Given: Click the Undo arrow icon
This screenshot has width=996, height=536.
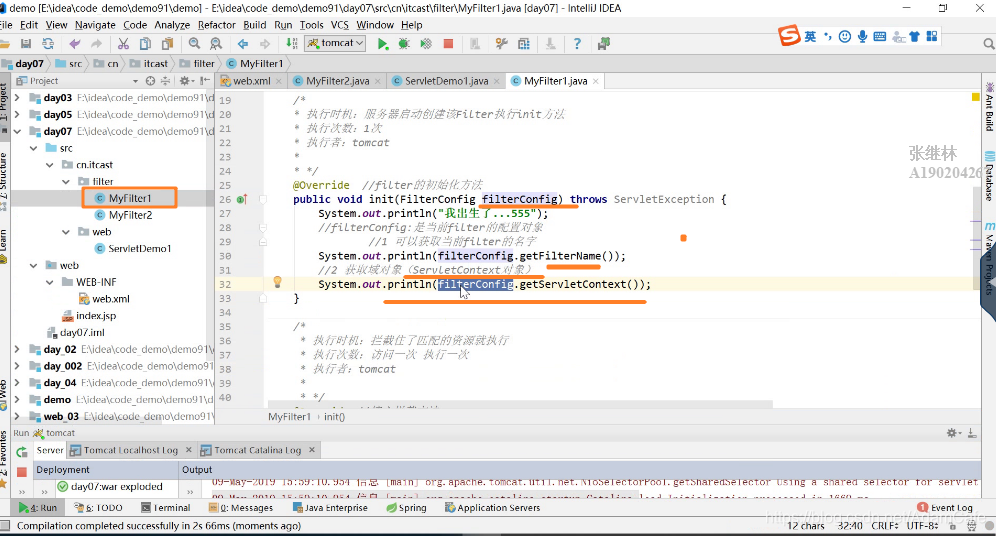Looking at the screenshot, I should tap(75, 44).
